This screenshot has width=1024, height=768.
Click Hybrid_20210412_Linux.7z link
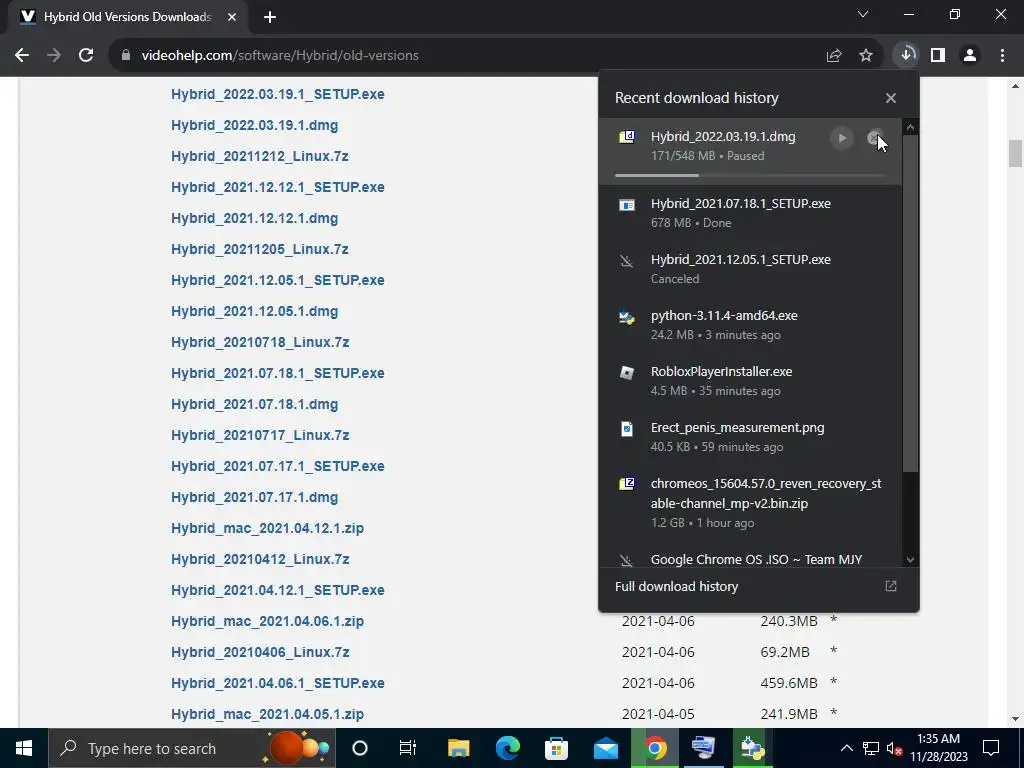click(x=260, y=559)
